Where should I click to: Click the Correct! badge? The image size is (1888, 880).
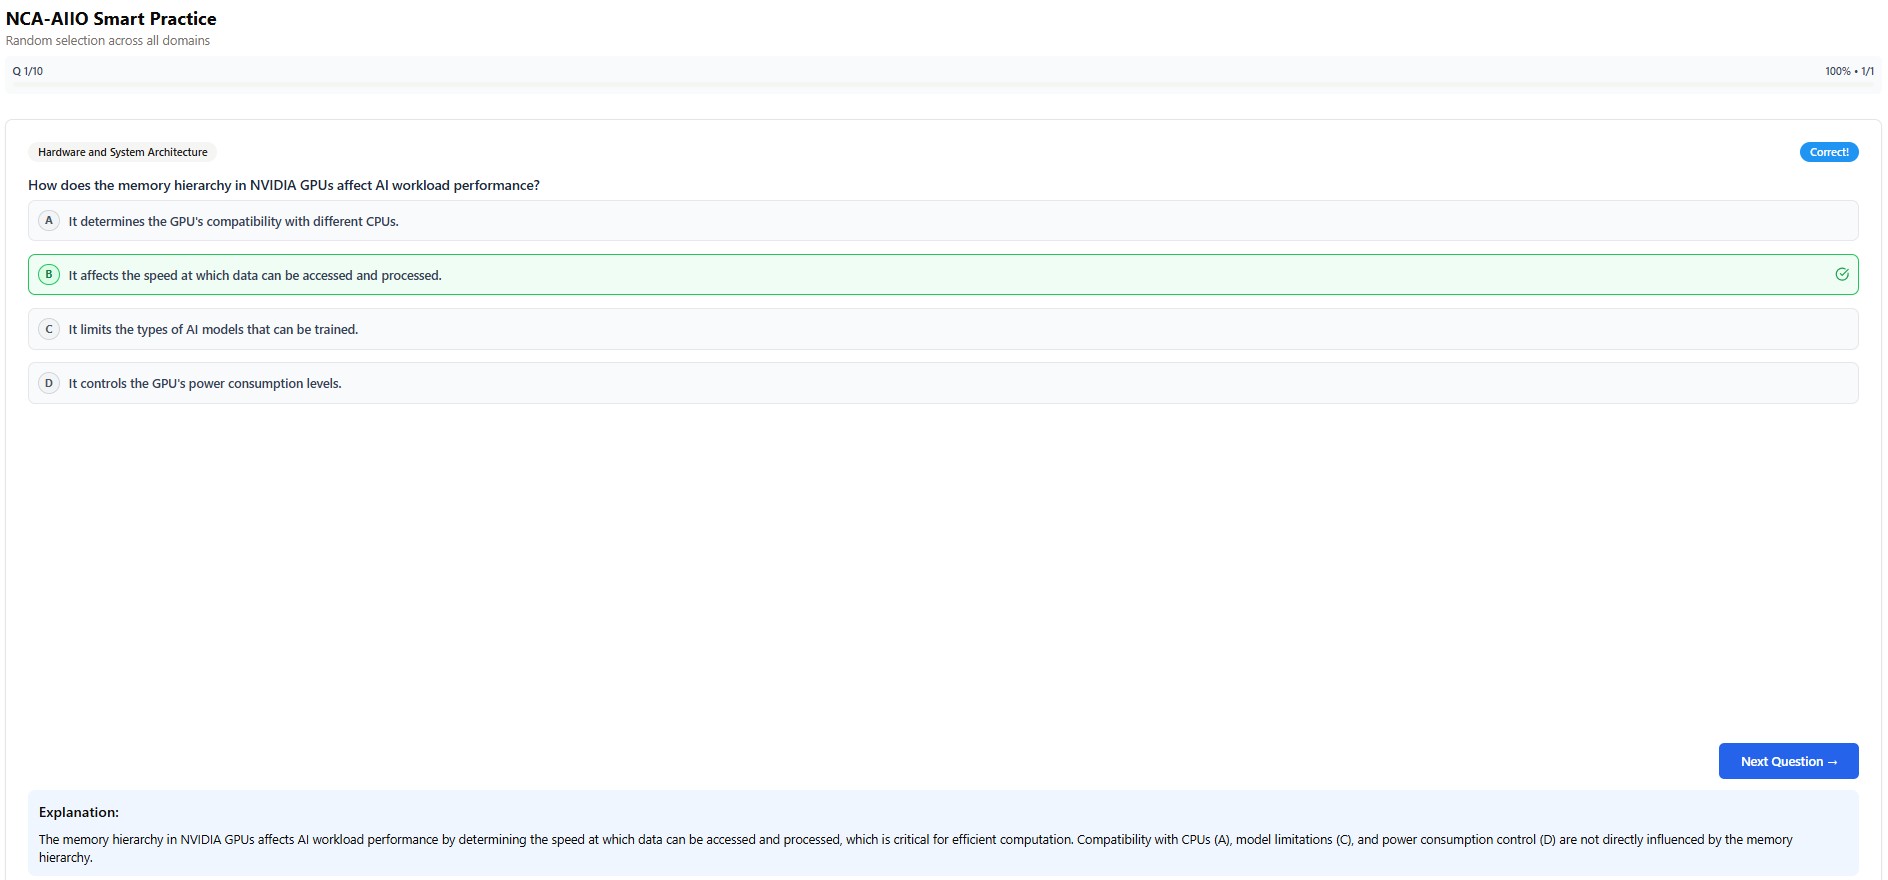(1828, 152)
